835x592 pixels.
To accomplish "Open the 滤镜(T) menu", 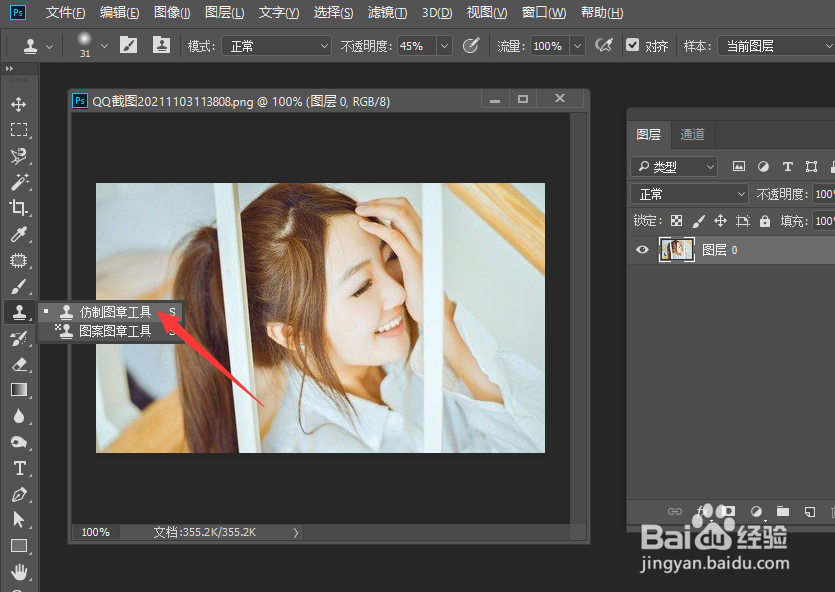I will point(387,13).
